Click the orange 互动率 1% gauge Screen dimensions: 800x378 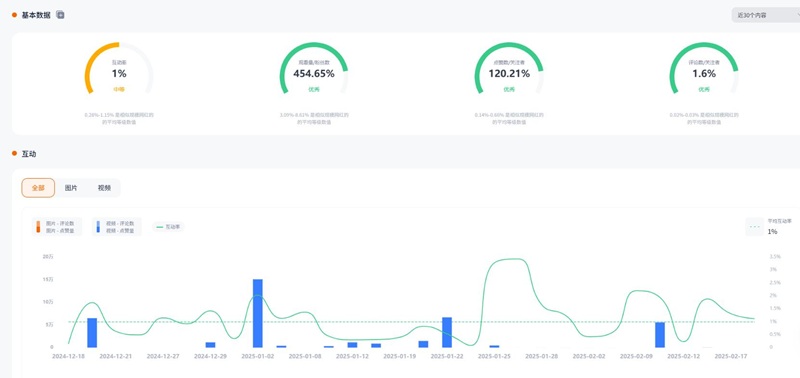click(x=119, y=69)
